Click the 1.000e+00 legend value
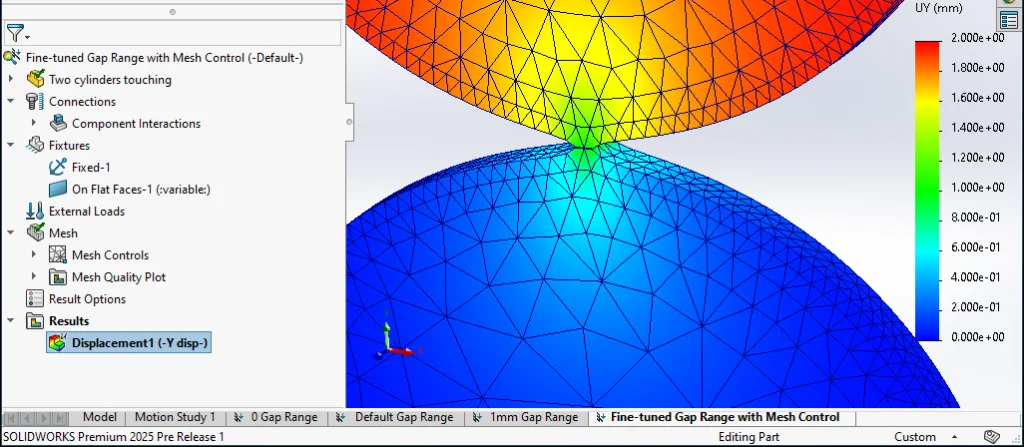The height and width of the screenshot is (447, 1024). (978, 188)
